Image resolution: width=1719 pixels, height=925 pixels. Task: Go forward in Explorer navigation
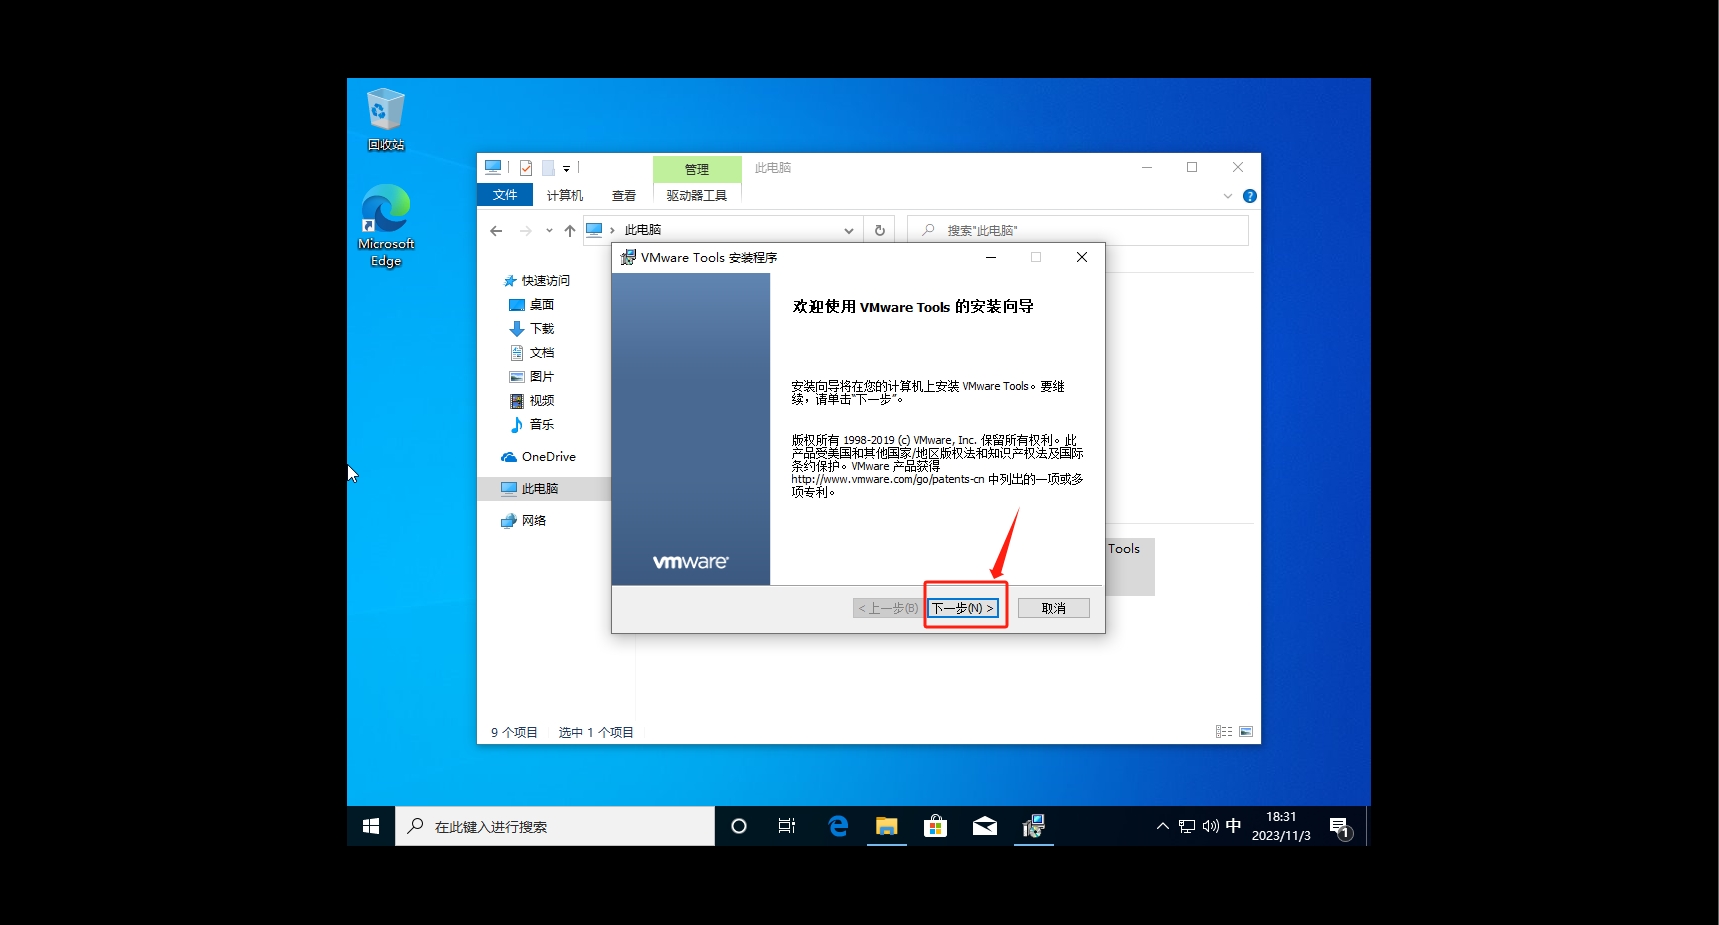[x=526, y=230]
